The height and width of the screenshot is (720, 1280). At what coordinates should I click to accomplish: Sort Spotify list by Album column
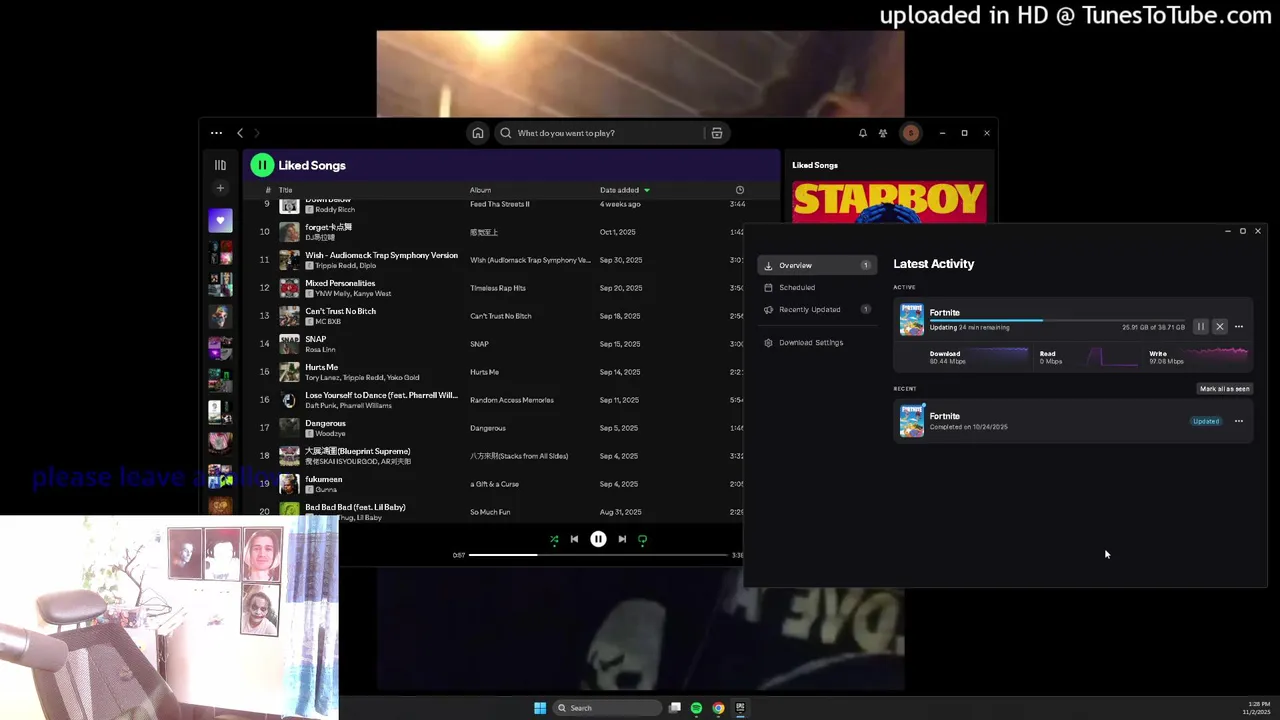(x=481, y=190)
